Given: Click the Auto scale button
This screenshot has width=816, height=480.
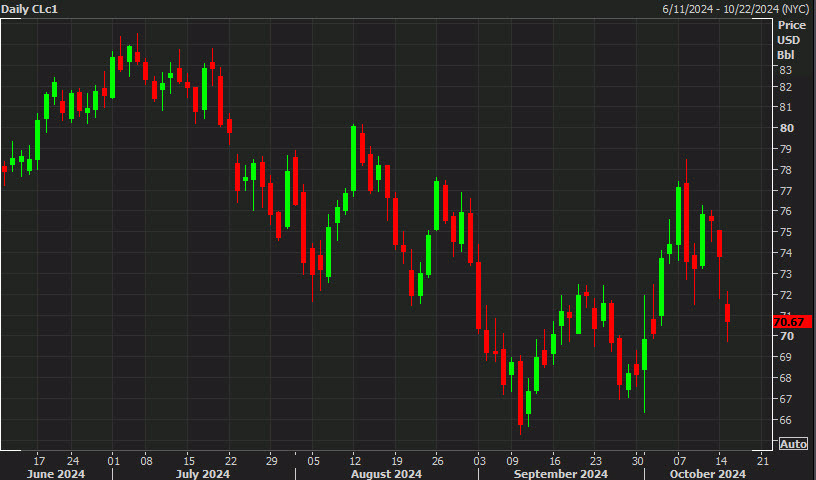Looking at the screenshot, I should pos(793,444).
